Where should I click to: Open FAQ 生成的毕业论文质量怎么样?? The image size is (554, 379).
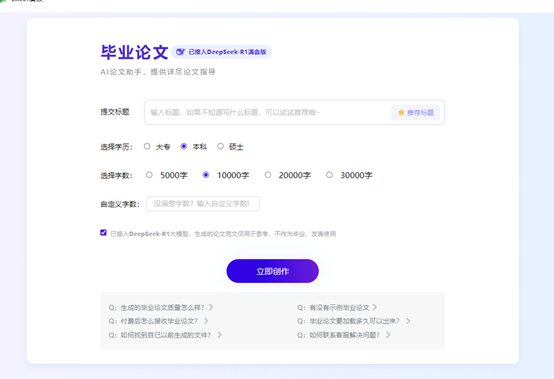point(161,307)
